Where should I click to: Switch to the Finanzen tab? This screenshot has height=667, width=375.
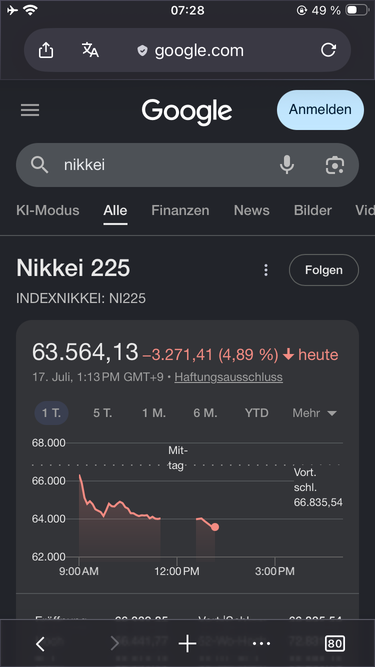pyautogui.click(x=180, y=211)
